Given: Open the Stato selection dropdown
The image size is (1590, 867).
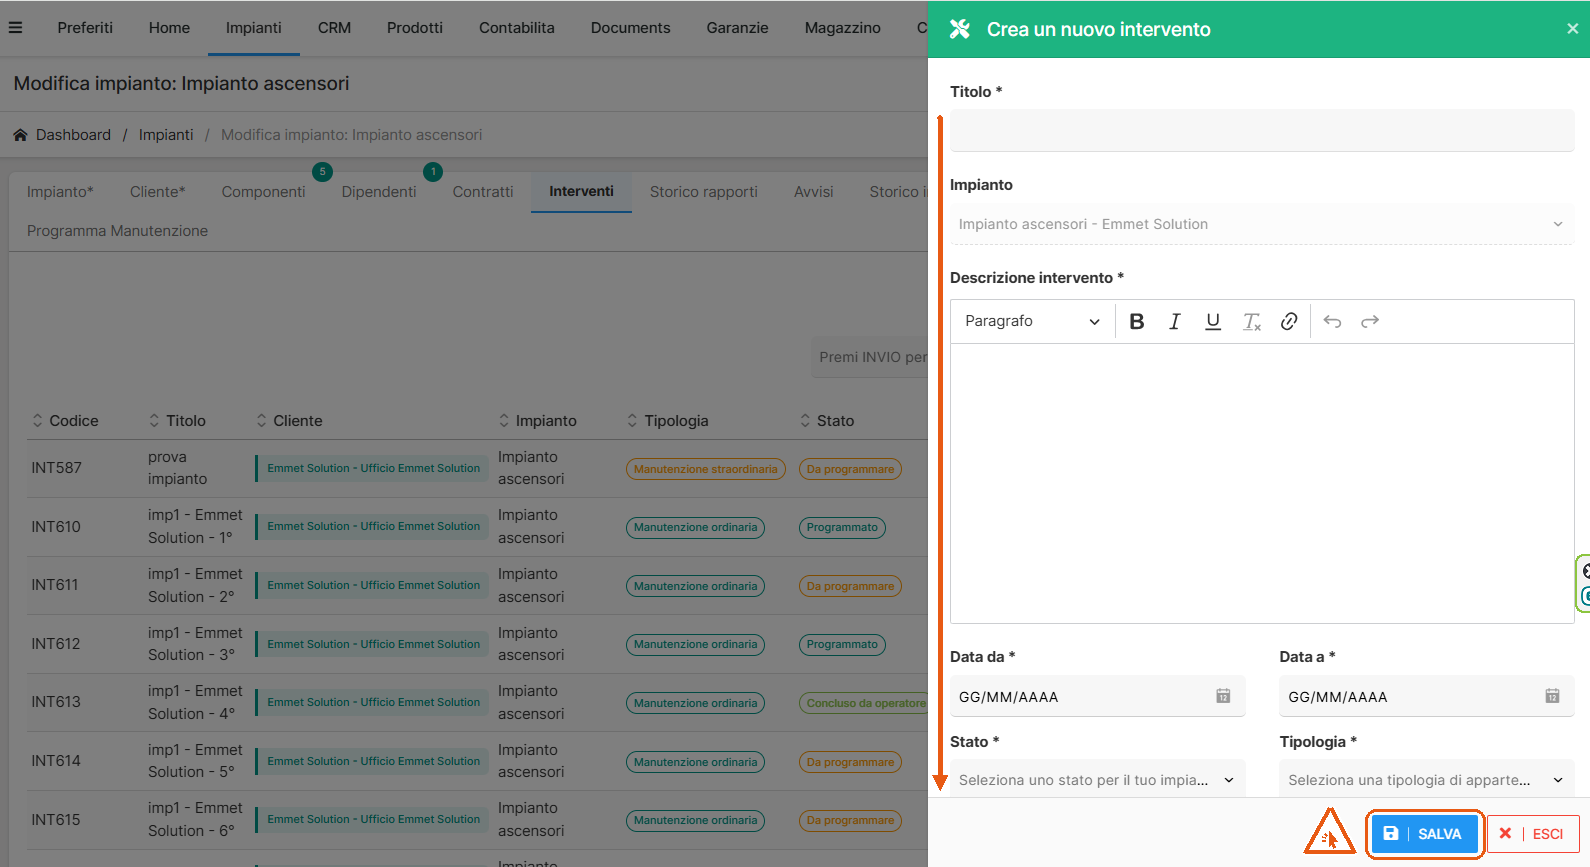Looking at the screenshot, I should tap(1097, 780).
